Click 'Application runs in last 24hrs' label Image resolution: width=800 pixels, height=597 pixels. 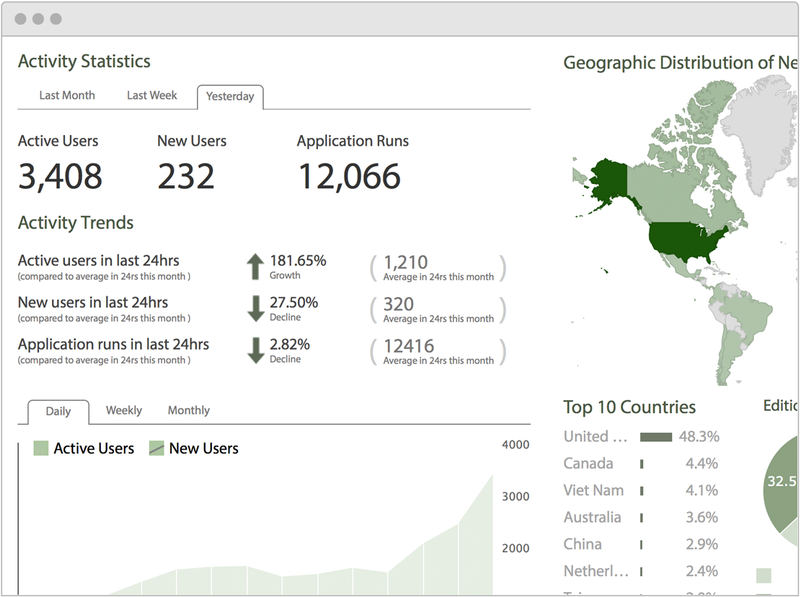coord(113,344)
